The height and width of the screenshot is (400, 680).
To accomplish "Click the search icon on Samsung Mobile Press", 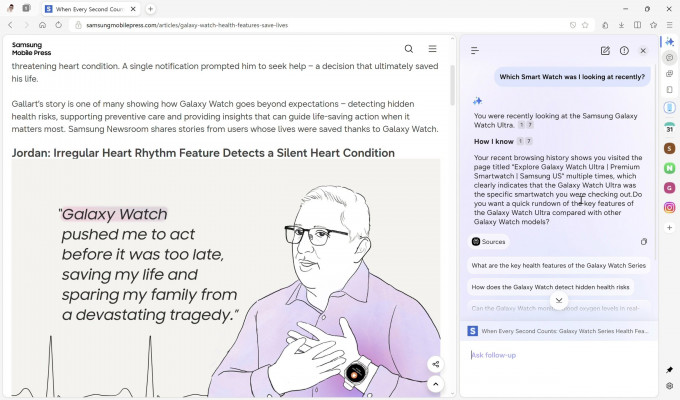I will (408, 48).
